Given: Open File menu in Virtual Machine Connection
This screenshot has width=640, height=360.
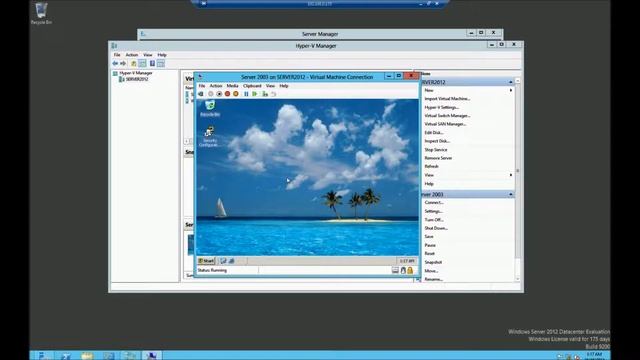Looking at the screenshot, I should (x=202, y=86).
